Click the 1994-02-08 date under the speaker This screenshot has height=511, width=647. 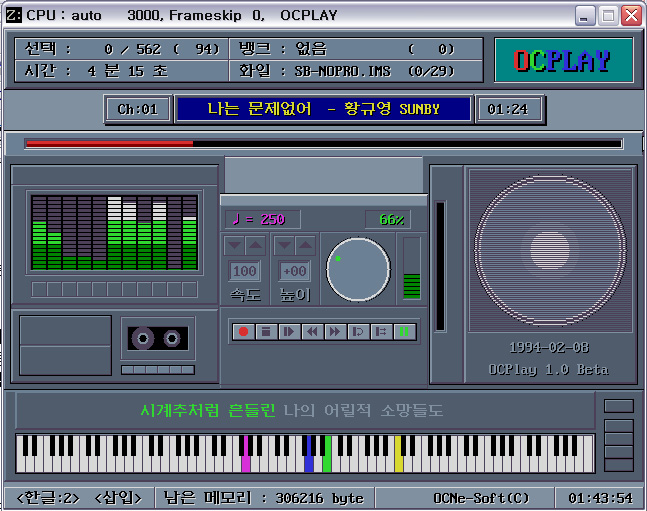click(x=549, y=348)
